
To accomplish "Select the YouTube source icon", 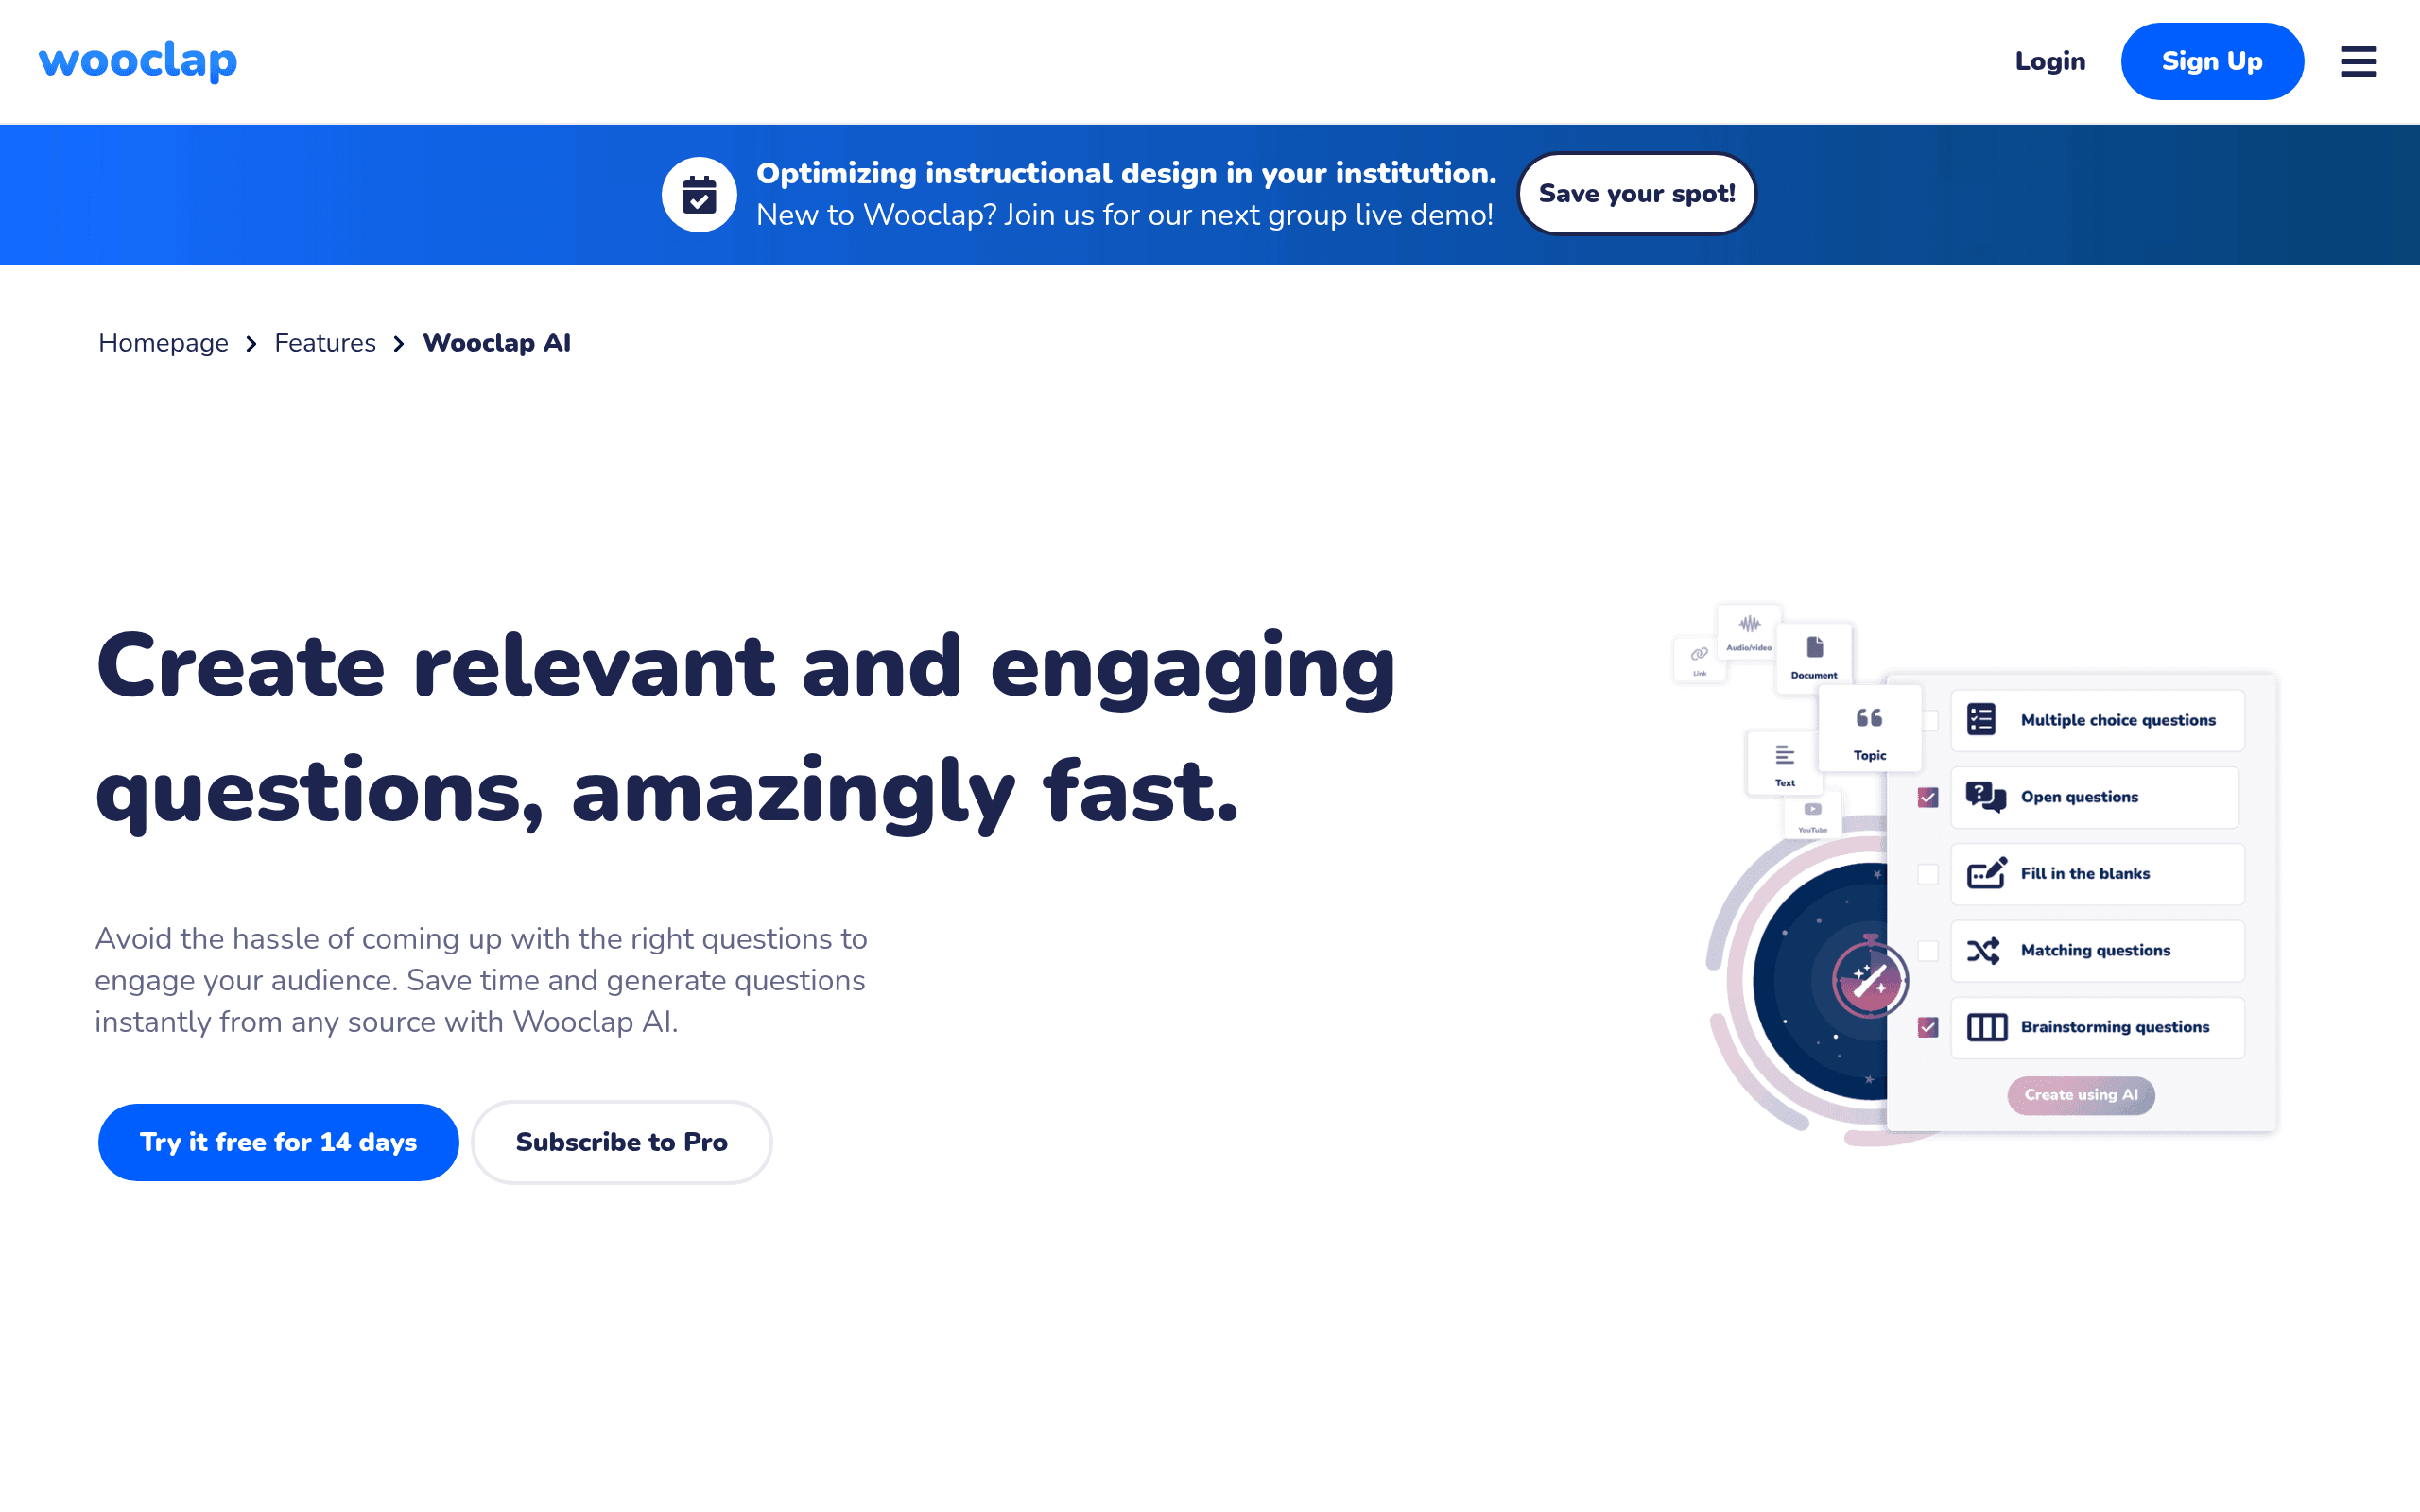I will coord(1813,809).
